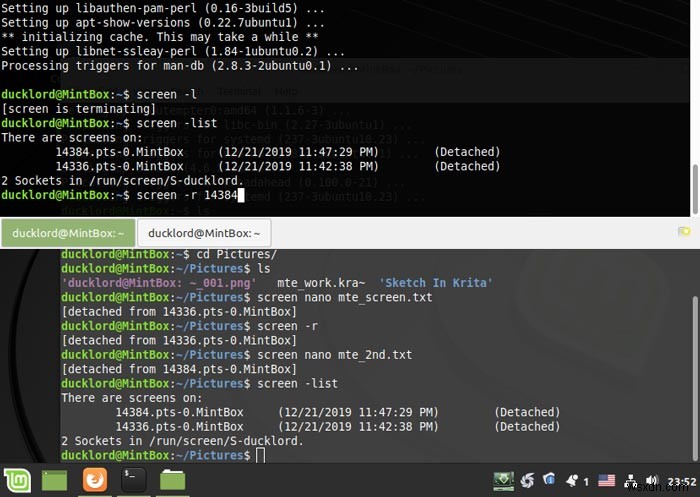Click '14384.pts-0.MintBox' in the upper terminal list
Screen dimensions: 700x497
pos(119,152)
